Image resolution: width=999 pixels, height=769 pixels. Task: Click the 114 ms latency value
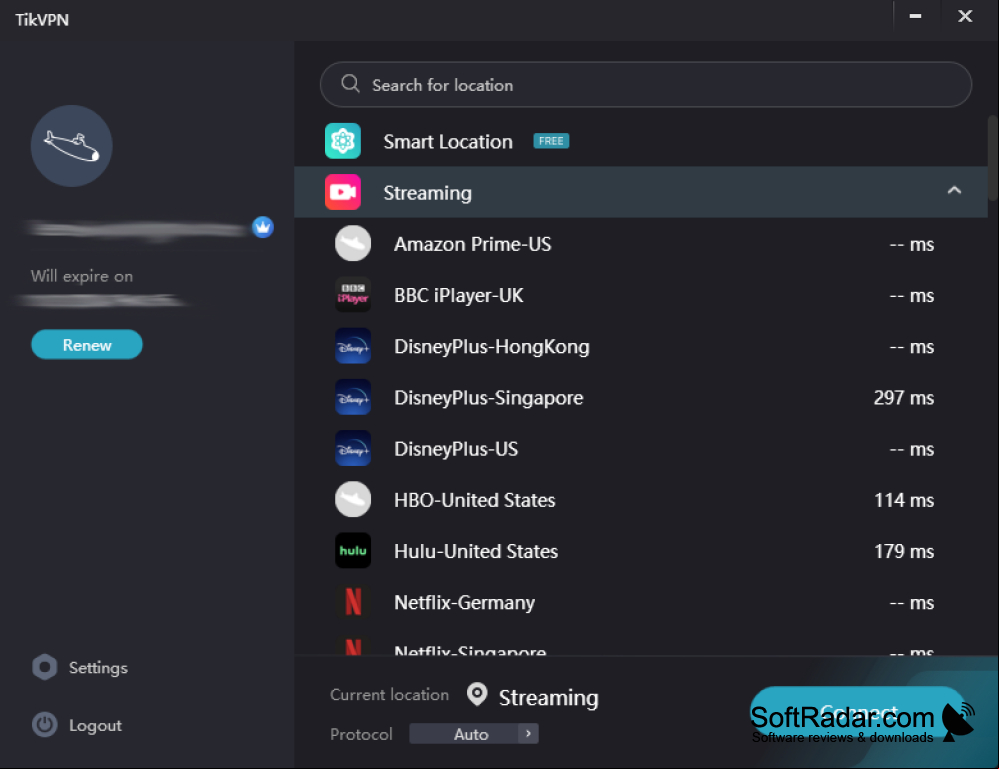[903, 500]
